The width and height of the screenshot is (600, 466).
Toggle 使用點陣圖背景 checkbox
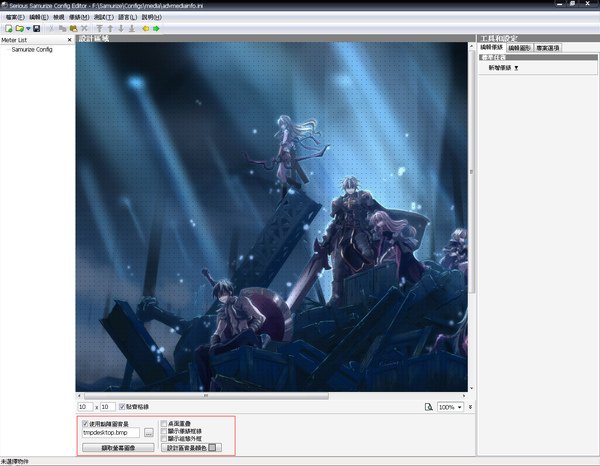[x=85, y=424]
